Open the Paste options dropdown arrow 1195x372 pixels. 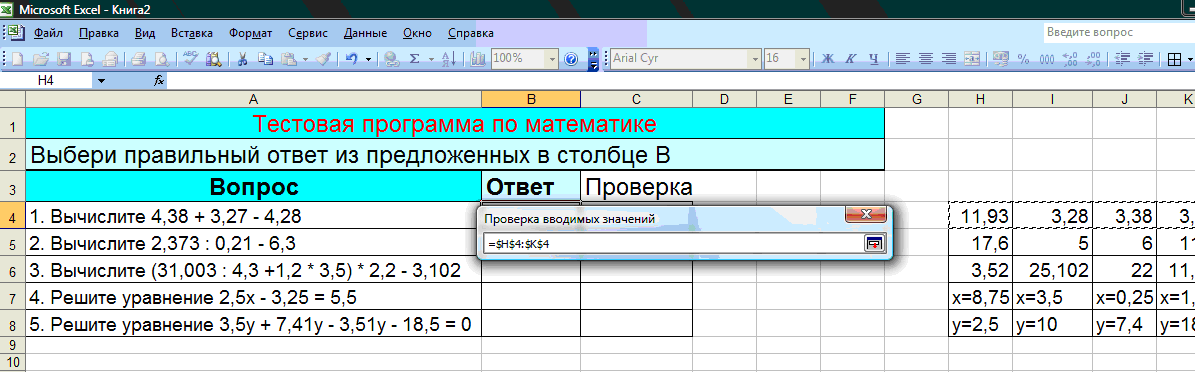305,59
